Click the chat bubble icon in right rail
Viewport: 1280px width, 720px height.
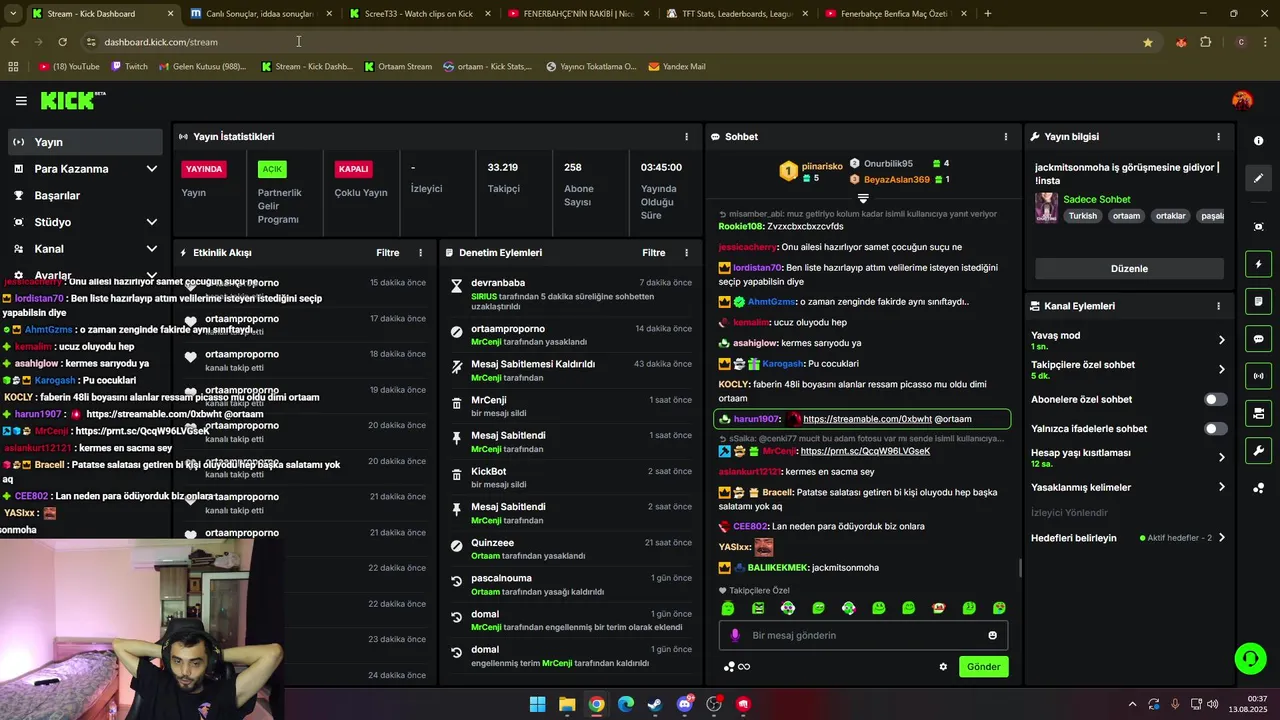click(1258, 339)
